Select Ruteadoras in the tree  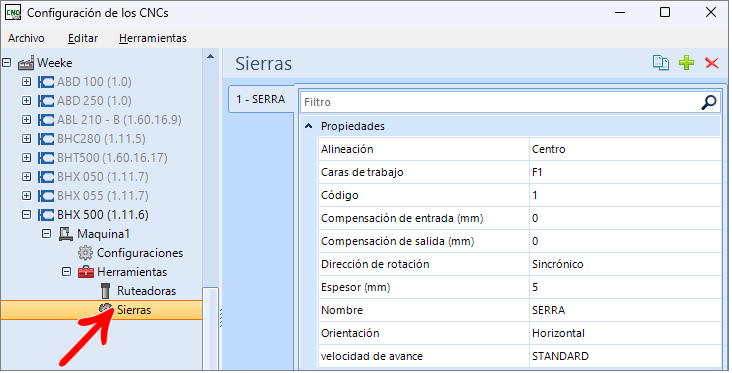pyautogui.click(x=146, y=291)
